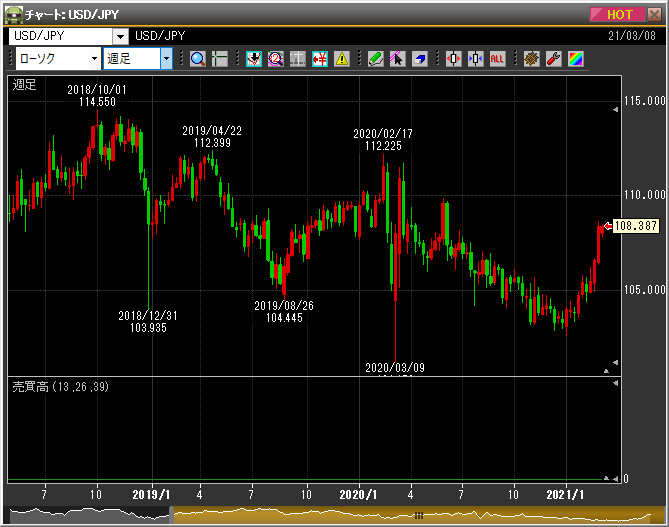This screenshot has height=527, width=669.
Task: Click the eraser tool icon
Action: (x=420, y=59)
